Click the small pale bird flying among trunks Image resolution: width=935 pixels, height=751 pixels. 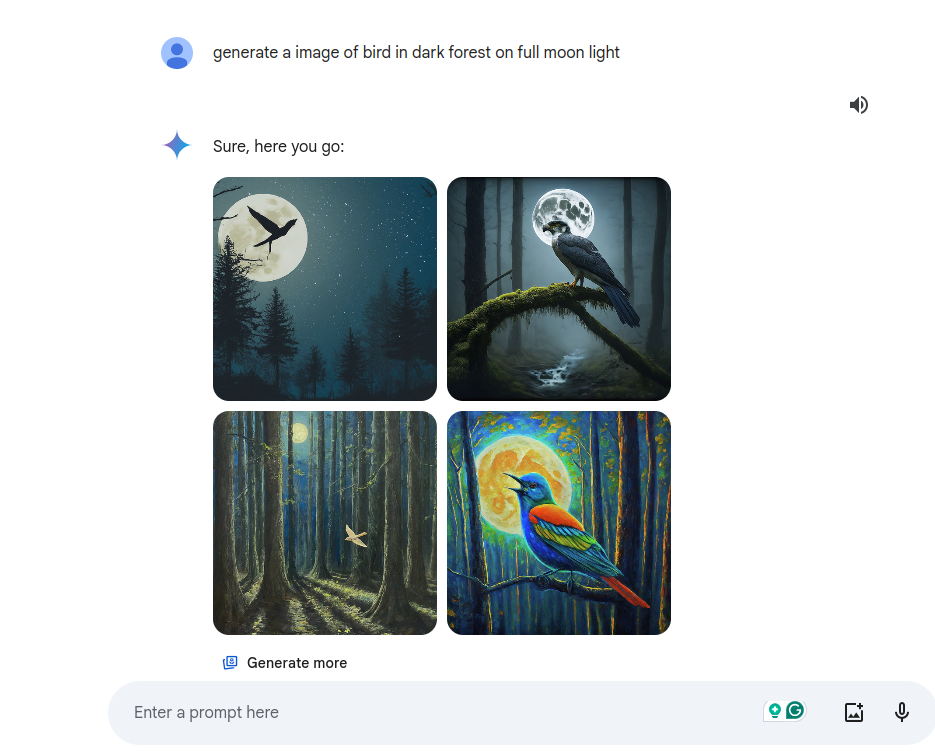pyautogui.click(x=356, y=536)
